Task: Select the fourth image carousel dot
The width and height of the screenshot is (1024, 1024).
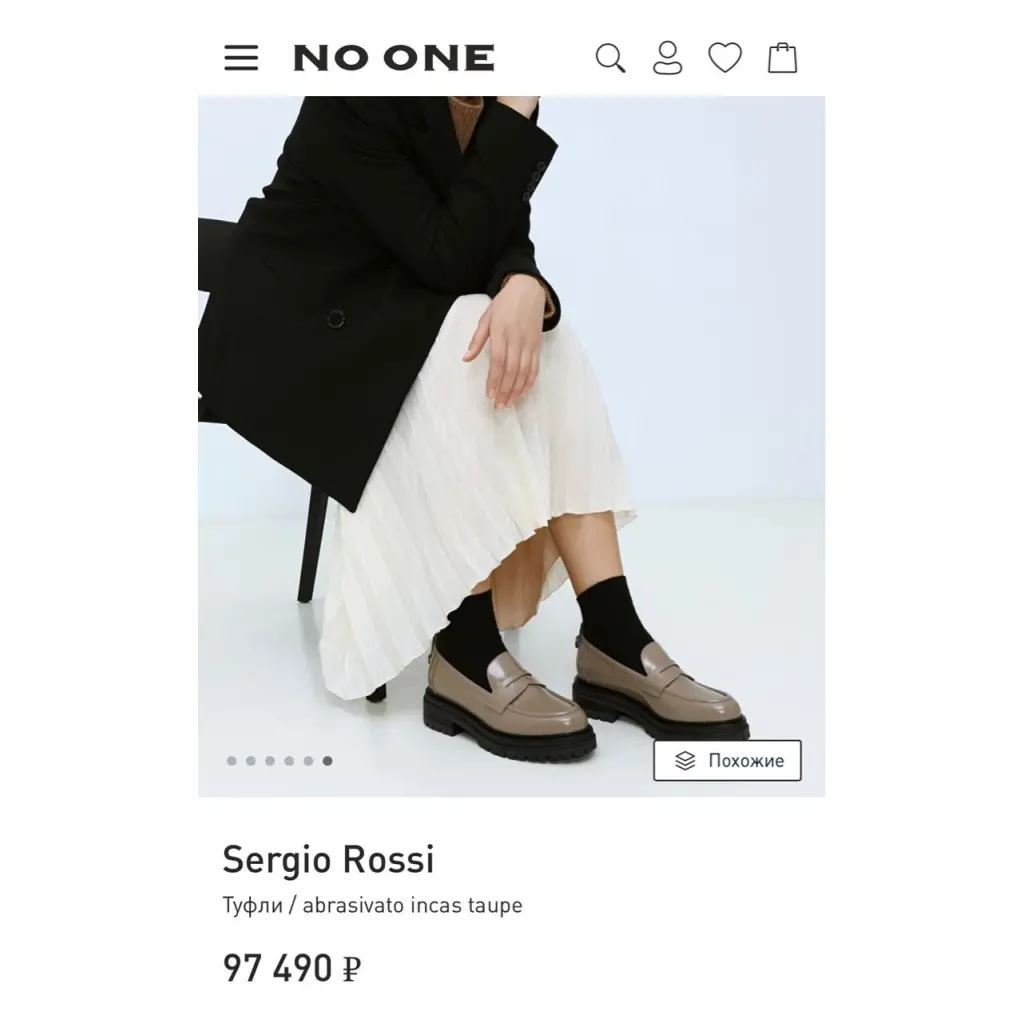Action: tap(289, 761)
